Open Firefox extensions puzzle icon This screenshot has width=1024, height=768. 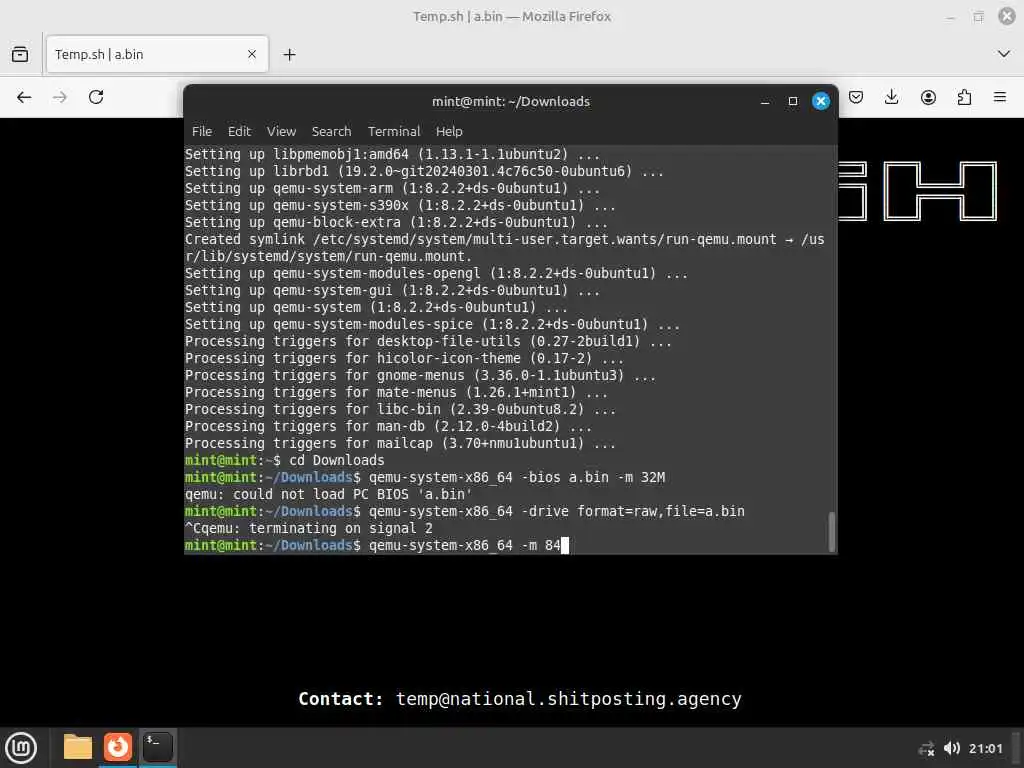[x=964, y=97]
